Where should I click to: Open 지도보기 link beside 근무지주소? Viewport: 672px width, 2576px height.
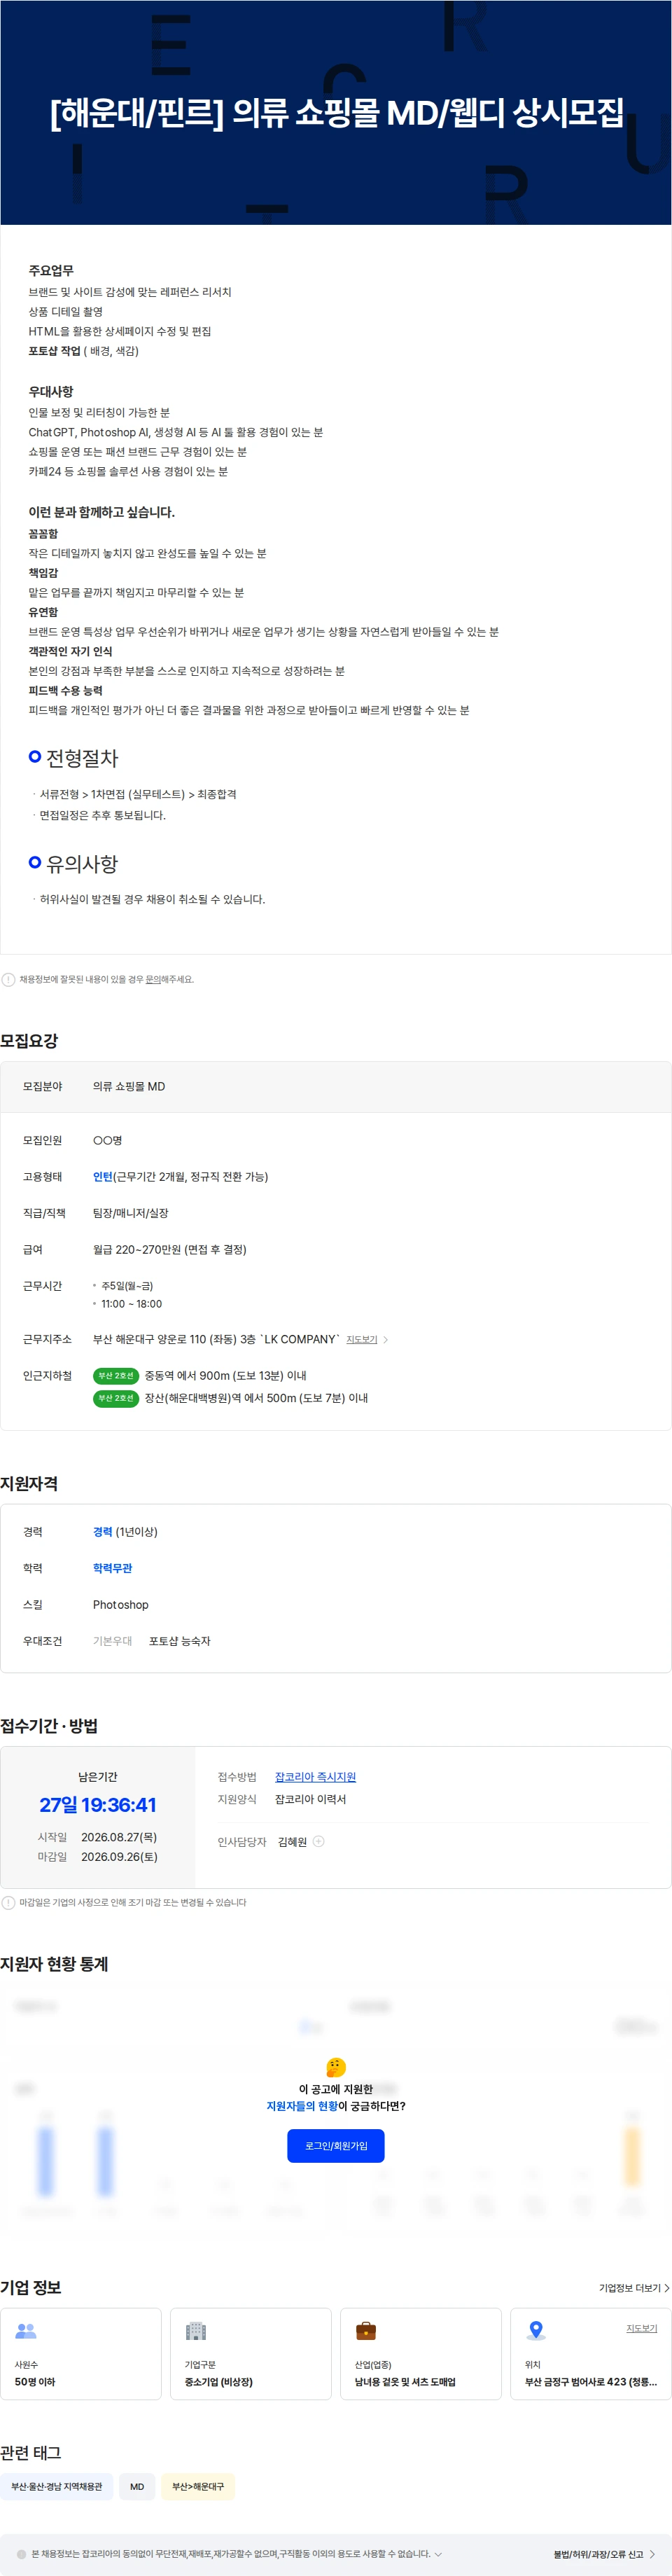(362, 1339)
